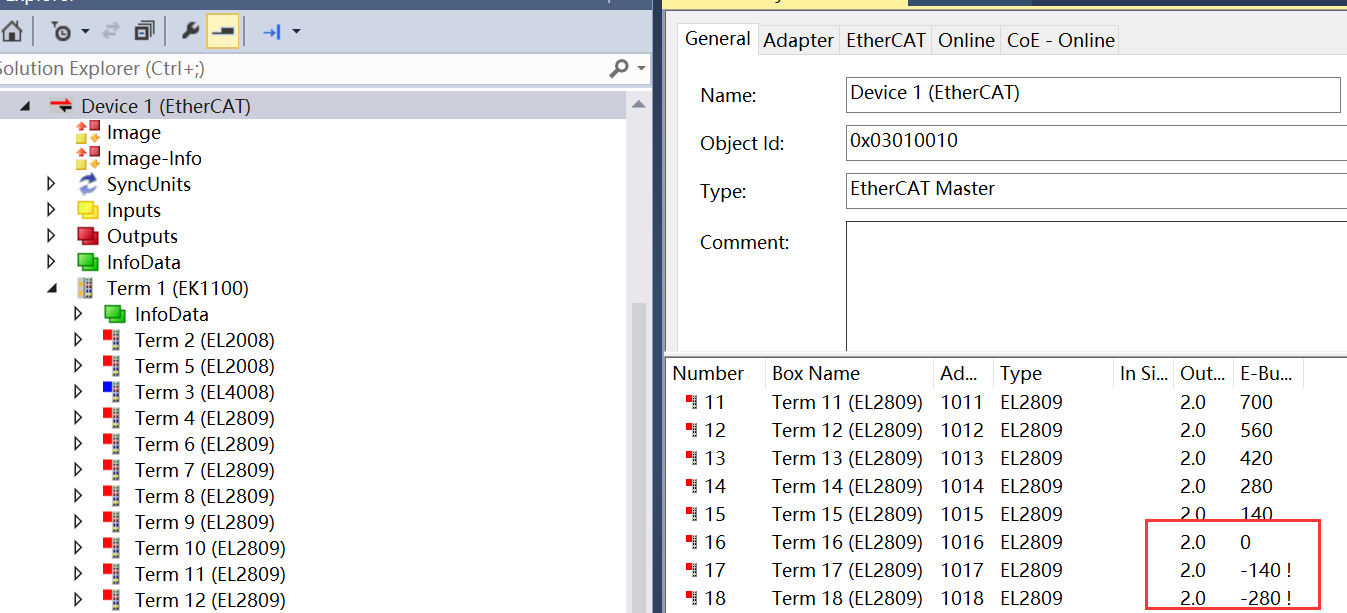Expand the Outputs node
1347x613 pixels.
(x=52, y=236)
